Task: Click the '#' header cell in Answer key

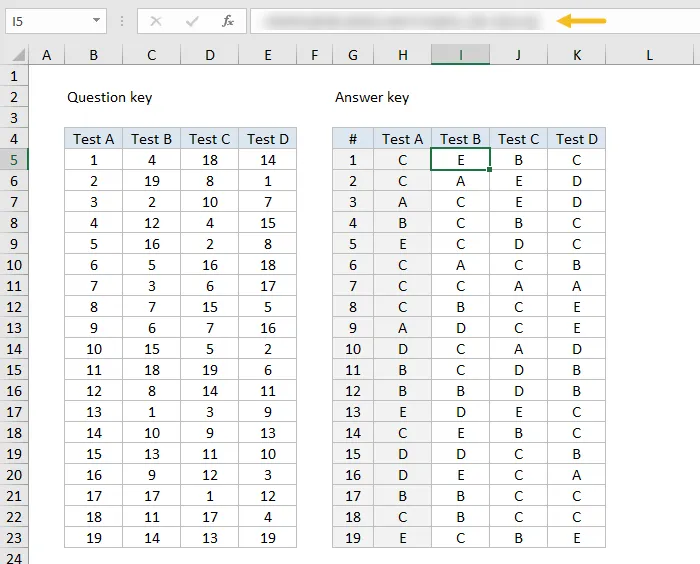Action: (352, 139)
